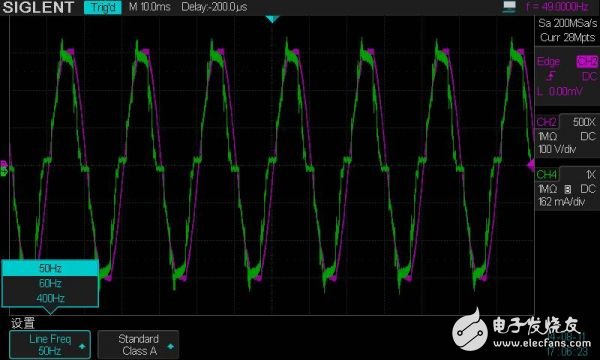Click the bandwidth limit B icon in CH4 panel
This screenshot has height=360, width=600.
tap(567, 189)
